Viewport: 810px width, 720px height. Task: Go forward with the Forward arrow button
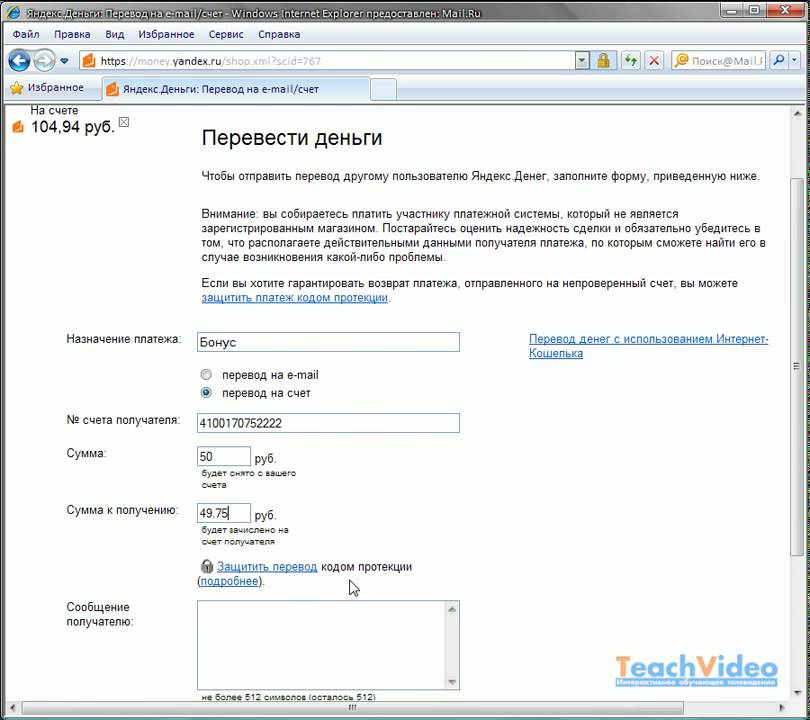coord(44,61)
